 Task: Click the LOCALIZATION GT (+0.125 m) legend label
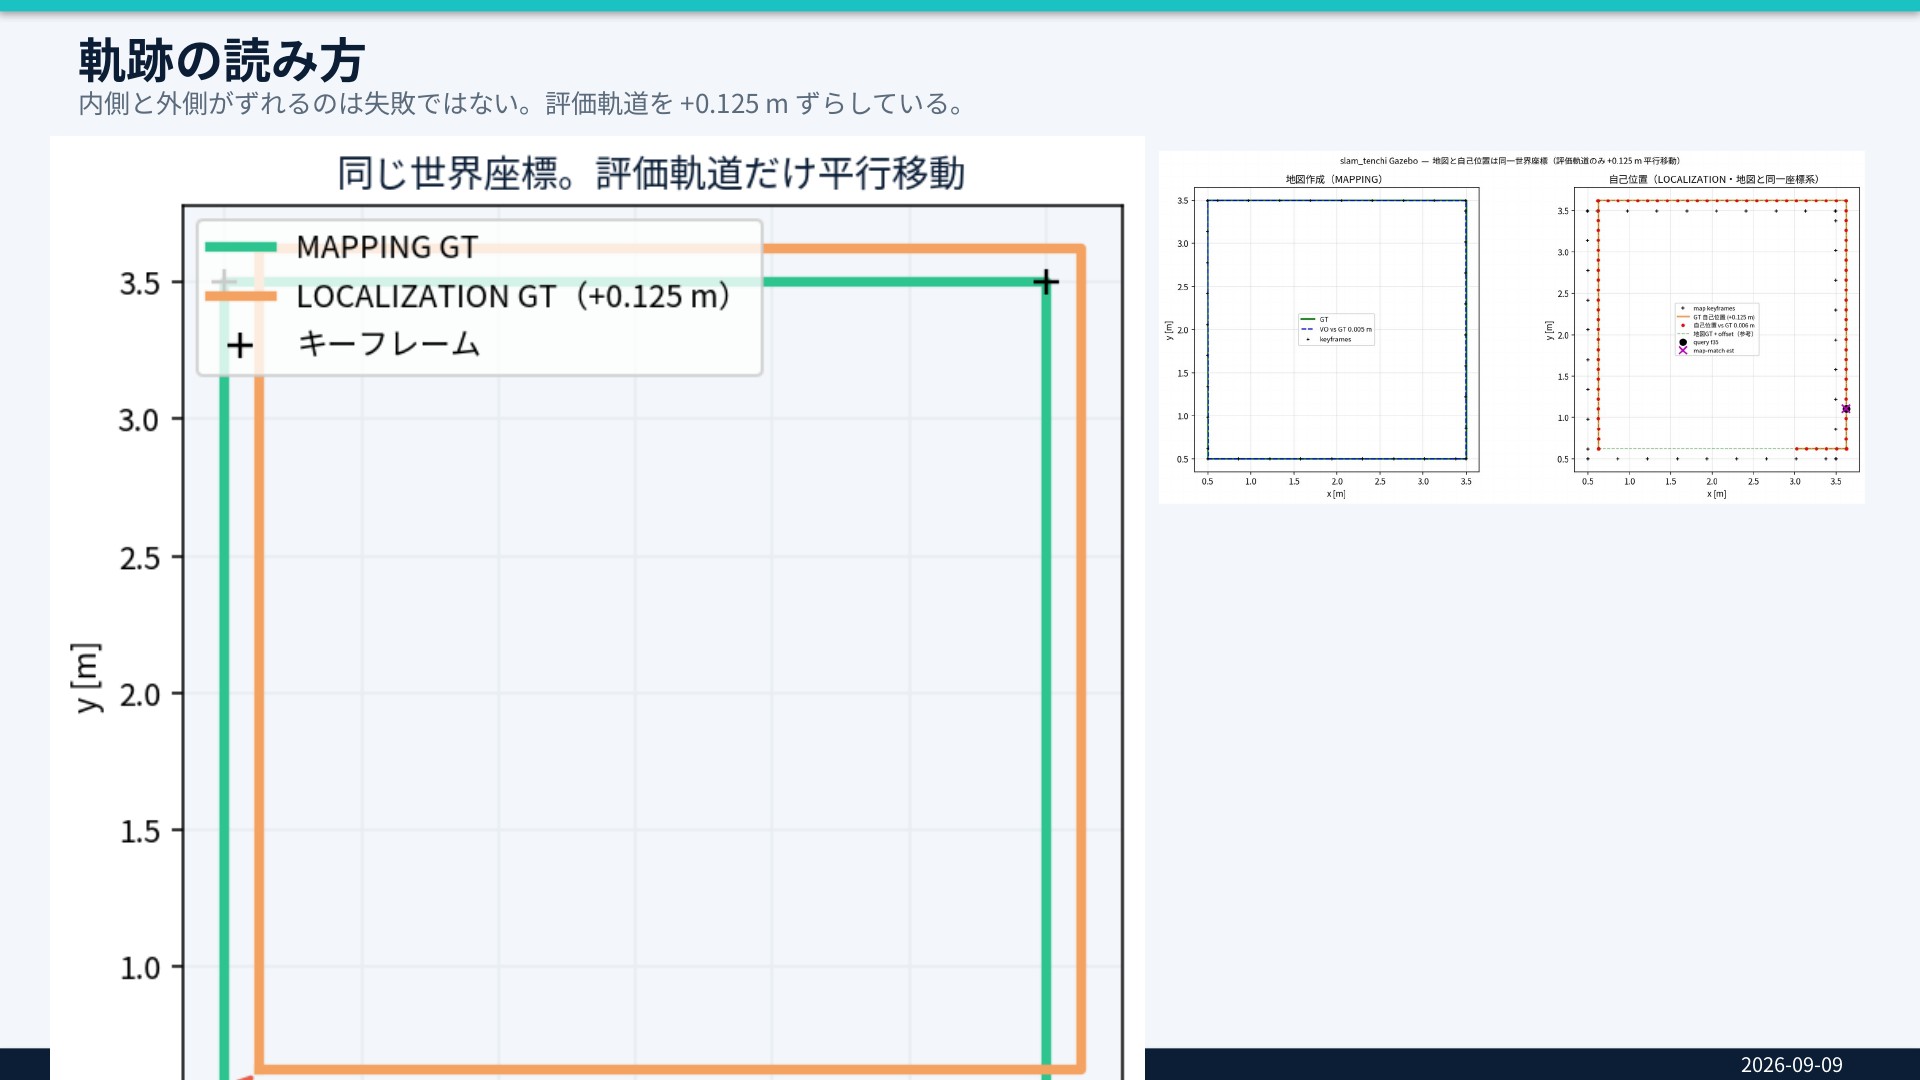(x=513, y=296)
